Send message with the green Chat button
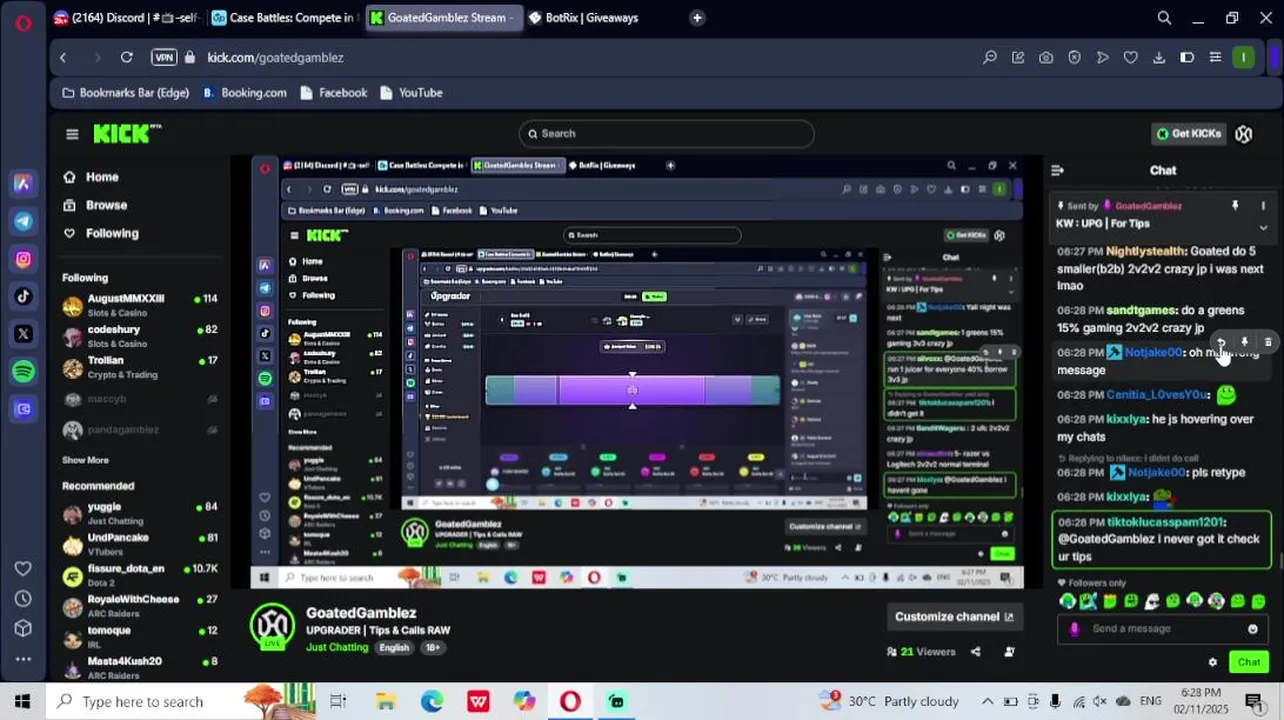This screenshot has height=720, width=1284. click(x=1249, y=662)
